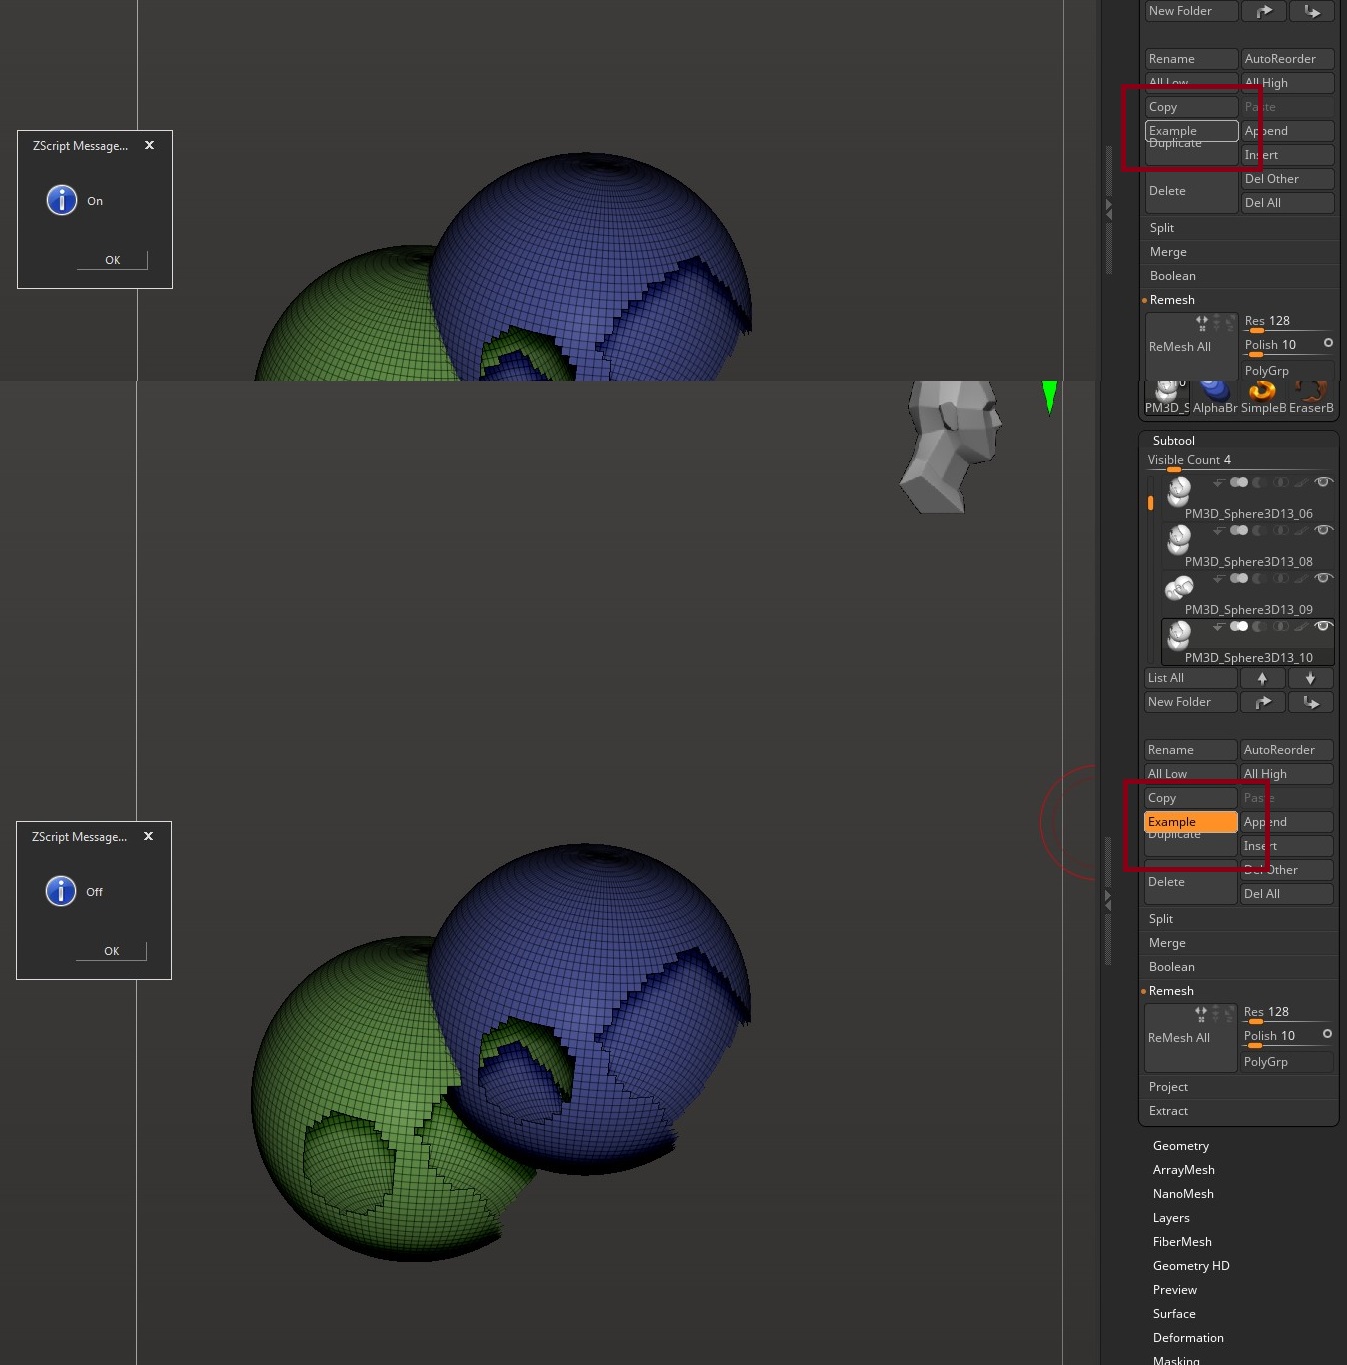Toggle visibility of PM3D_Sphere3D13_09 subtool
The image size is (1347, 1365).
(x=1323, y=579)
